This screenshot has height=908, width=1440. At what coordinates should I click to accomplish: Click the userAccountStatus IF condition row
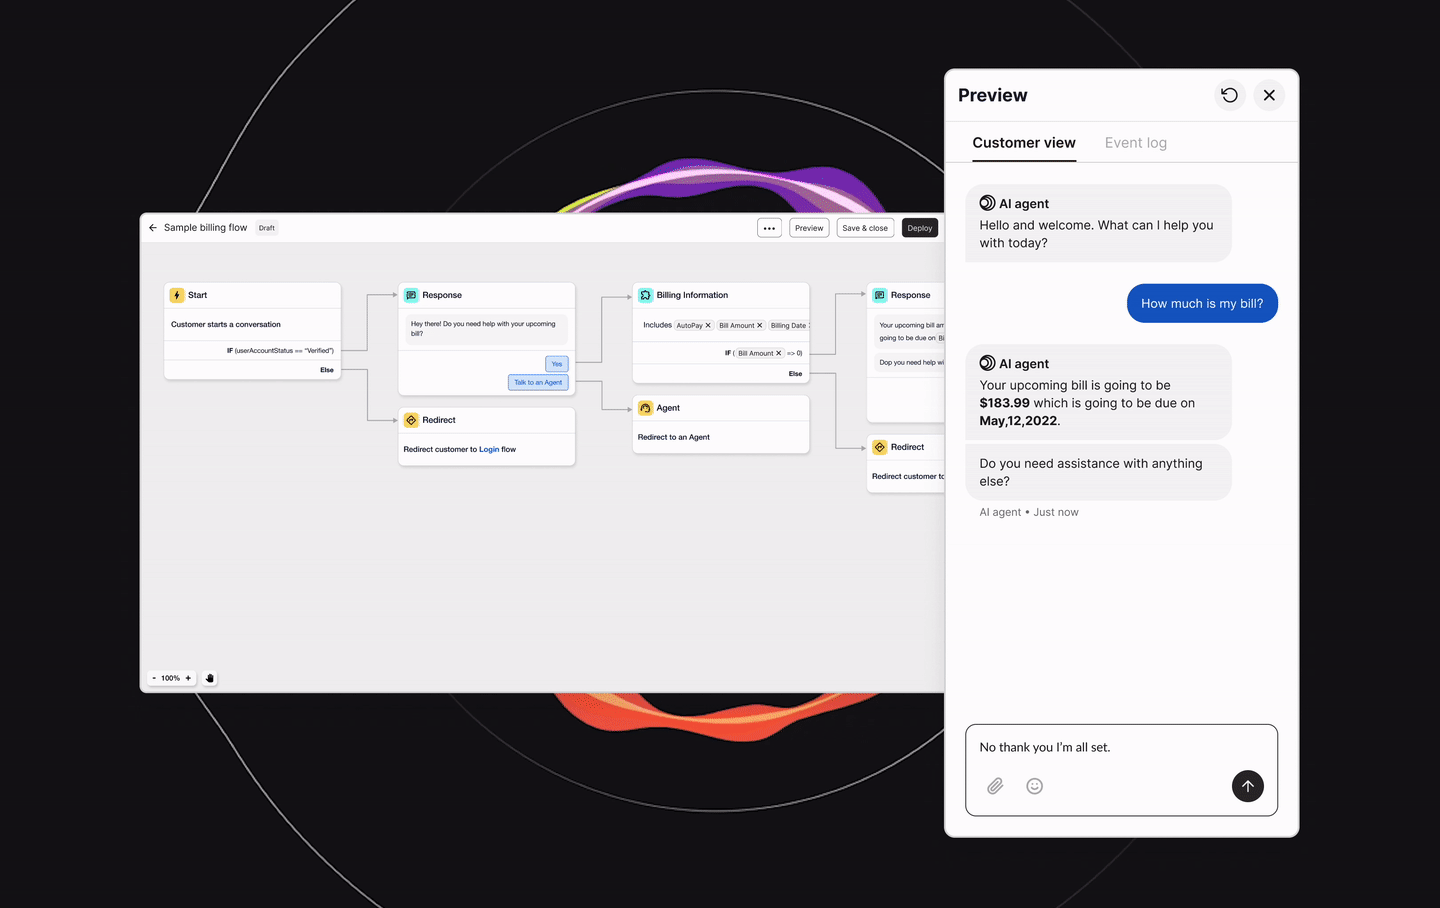[x=253, y=351]
